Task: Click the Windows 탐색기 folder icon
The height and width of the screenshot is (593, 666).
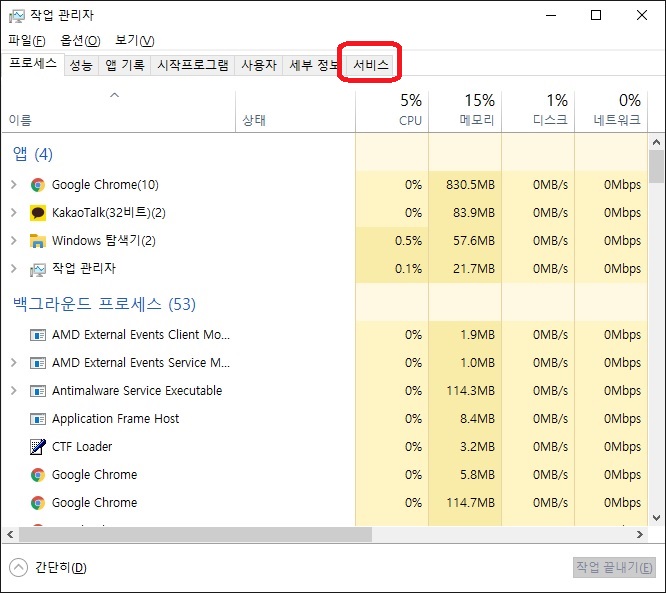Action: [37, 241]
